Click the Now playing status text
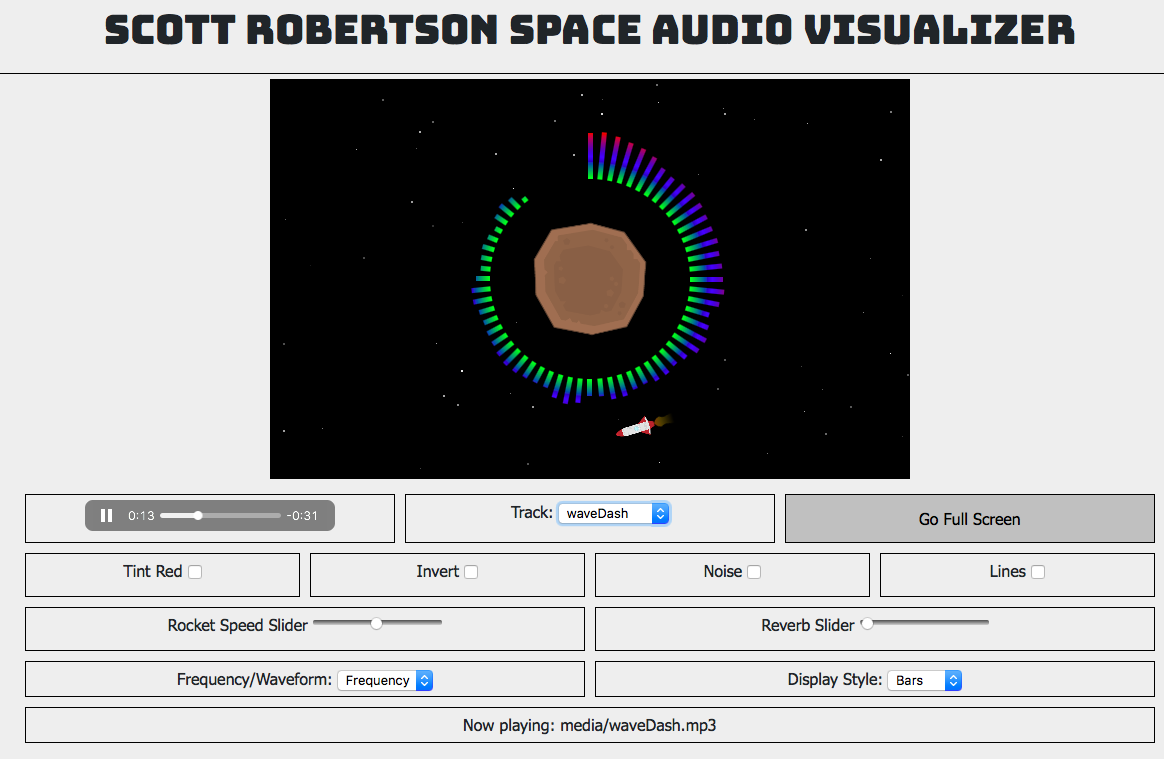This screenshot has height=759, width=1164. (x=589, y=725)
